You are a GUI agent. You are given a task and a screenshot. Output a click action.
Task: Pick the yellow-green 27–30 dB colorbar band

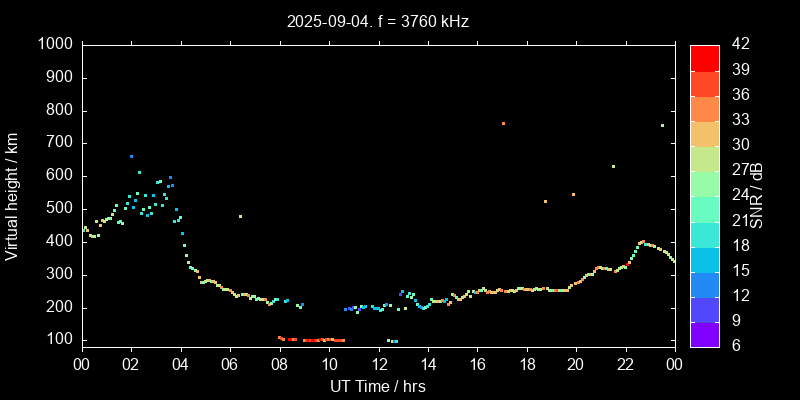pyautogui.click(x=705, y=158)
